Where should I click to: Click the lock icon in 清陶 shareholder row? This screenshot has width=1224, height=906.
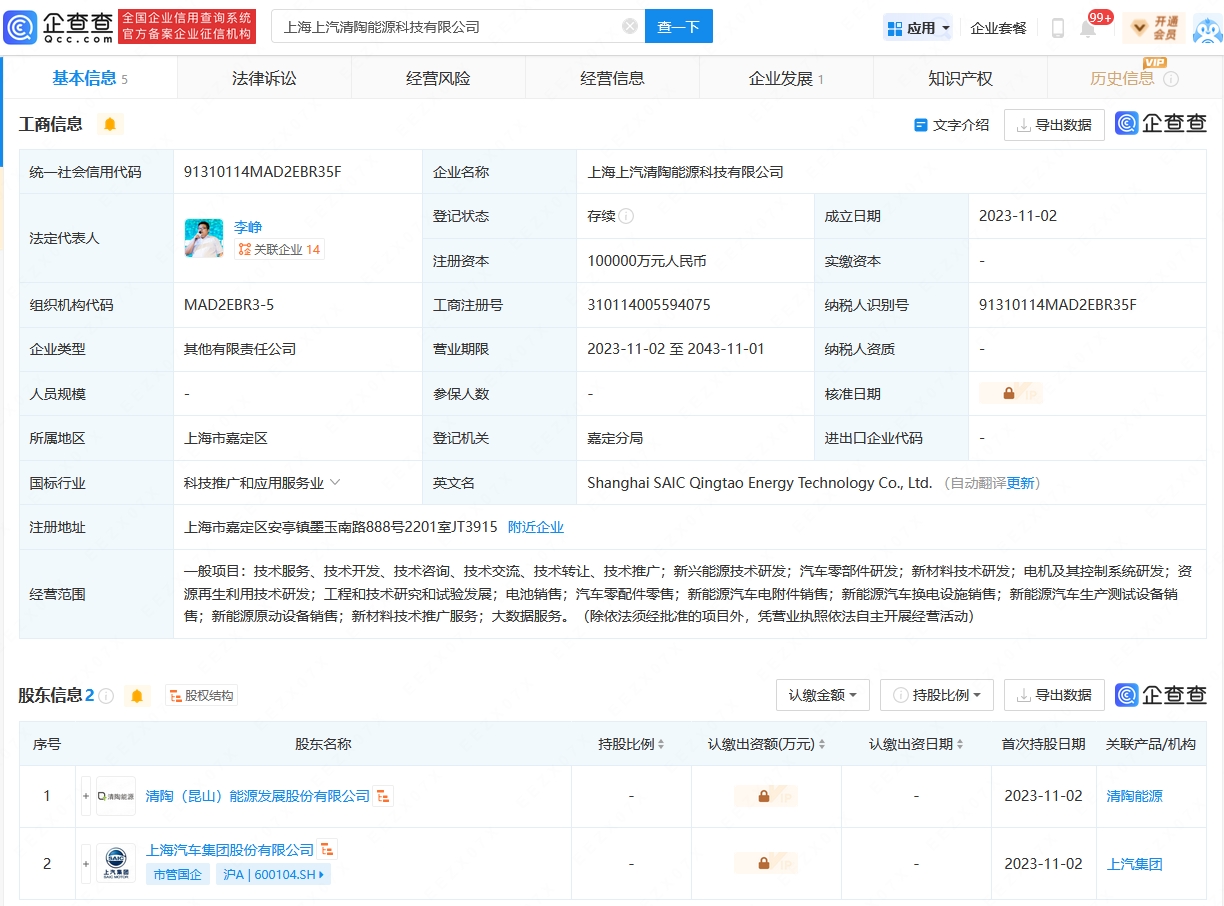click(765, 797)
